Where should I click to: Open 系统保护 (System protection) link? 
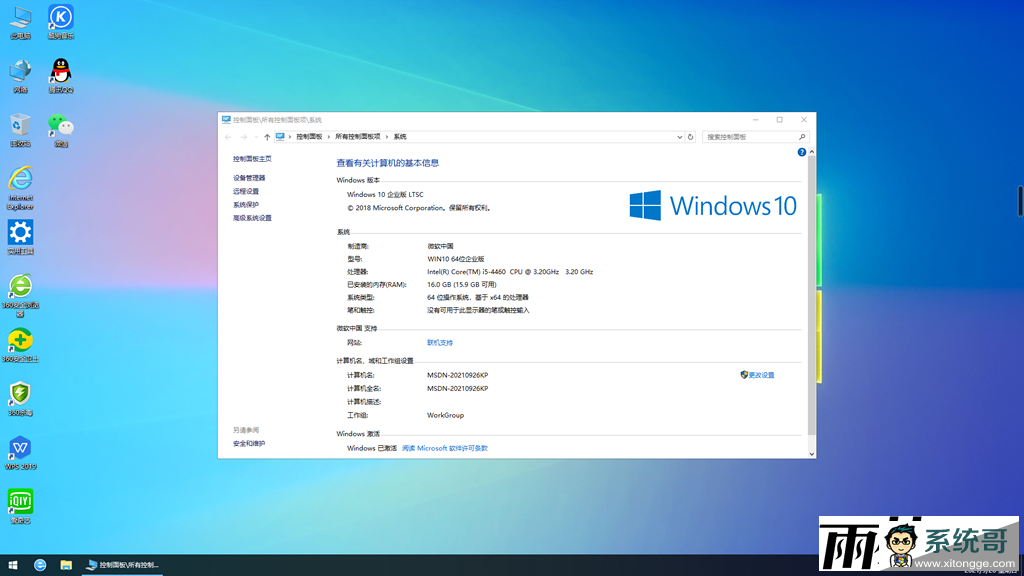[x=246, y=204]
